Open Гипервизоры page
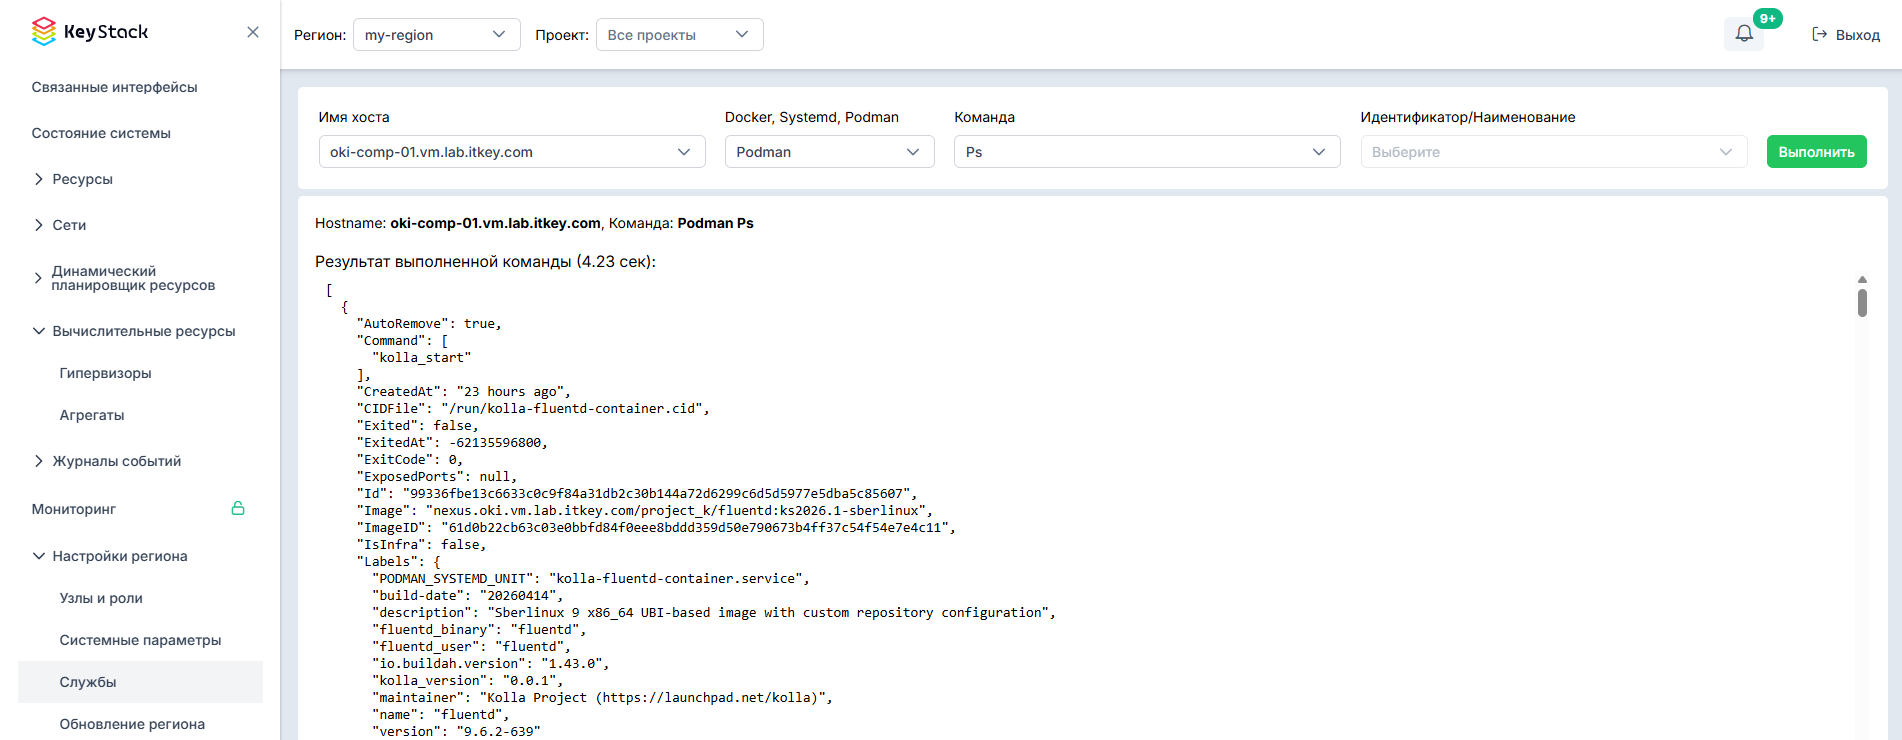Viewport: 1902px width, 740px height. 105,373
